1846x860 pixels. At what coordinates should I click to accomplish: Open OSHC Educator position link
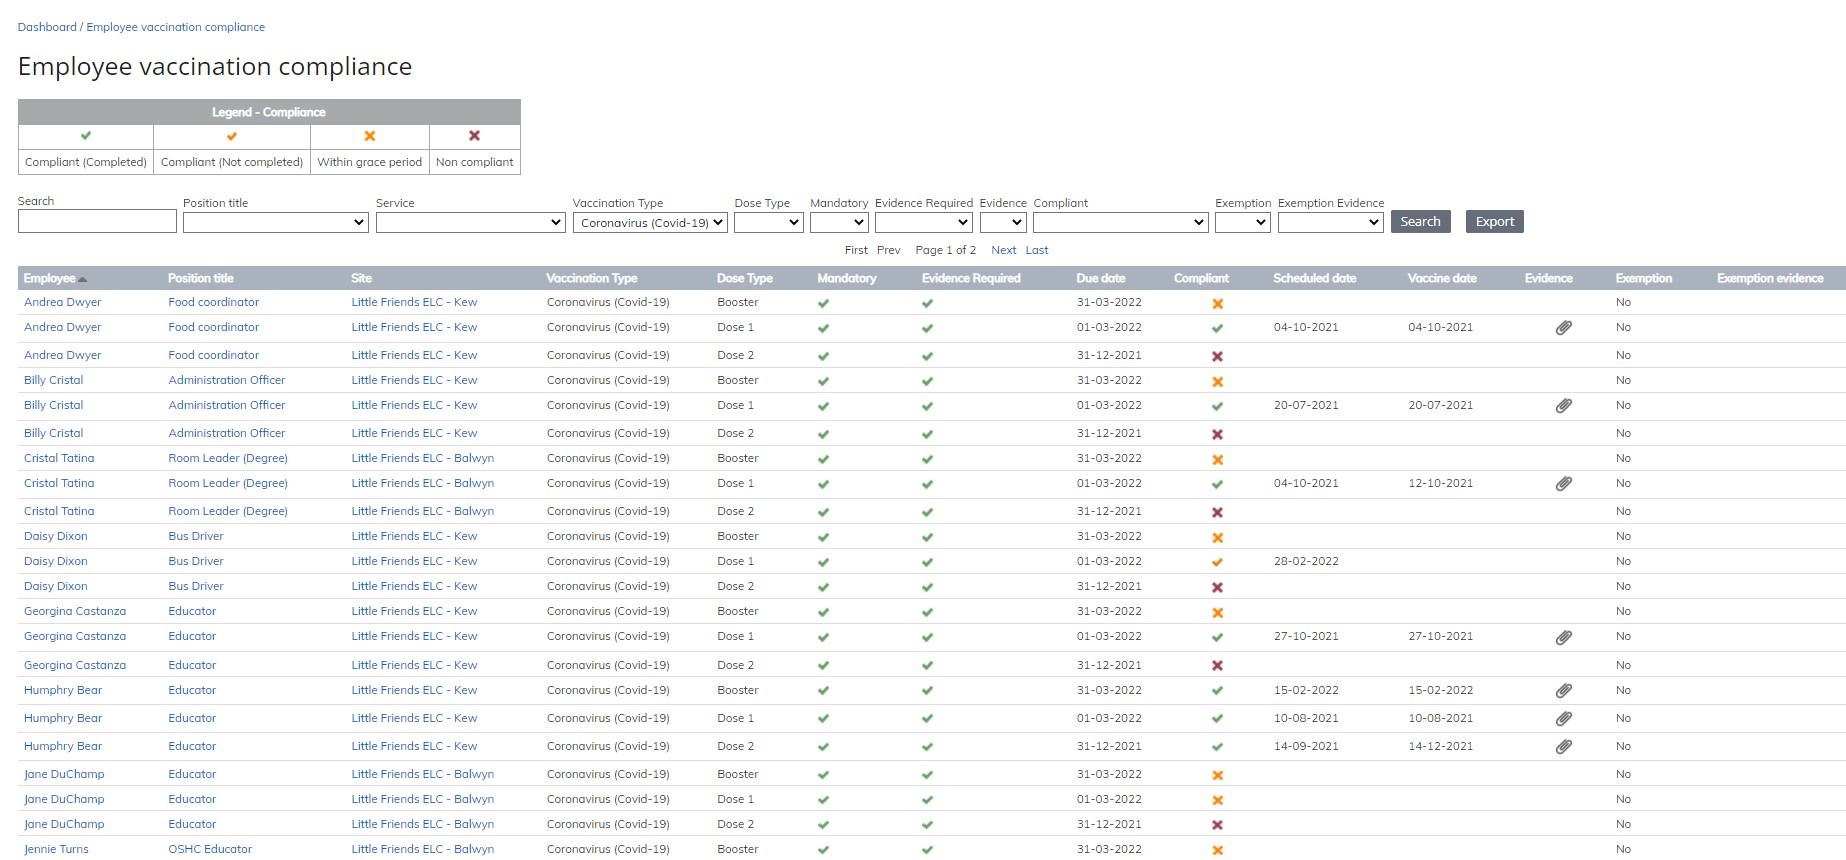210,849
